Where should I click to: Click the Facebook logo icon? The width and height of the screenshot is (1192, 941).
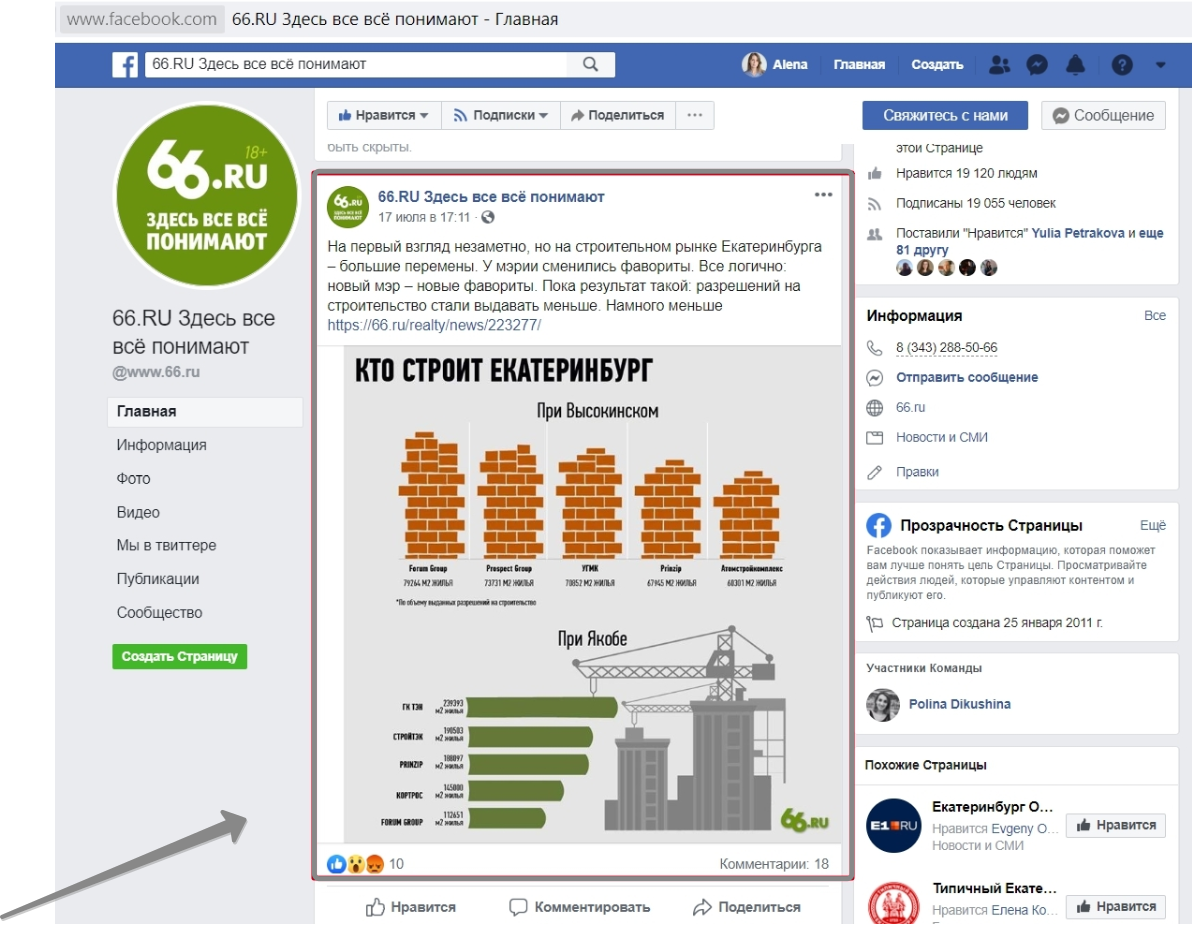coord(125,65)
